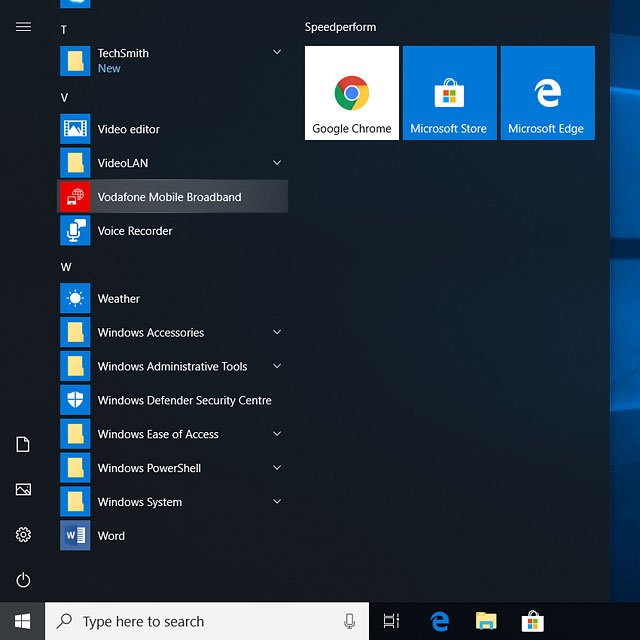Image resolution: width=640 pixels, height=640 pixels.
Task: Open the Google Chrome tile
Action: [x=352, y=93]
